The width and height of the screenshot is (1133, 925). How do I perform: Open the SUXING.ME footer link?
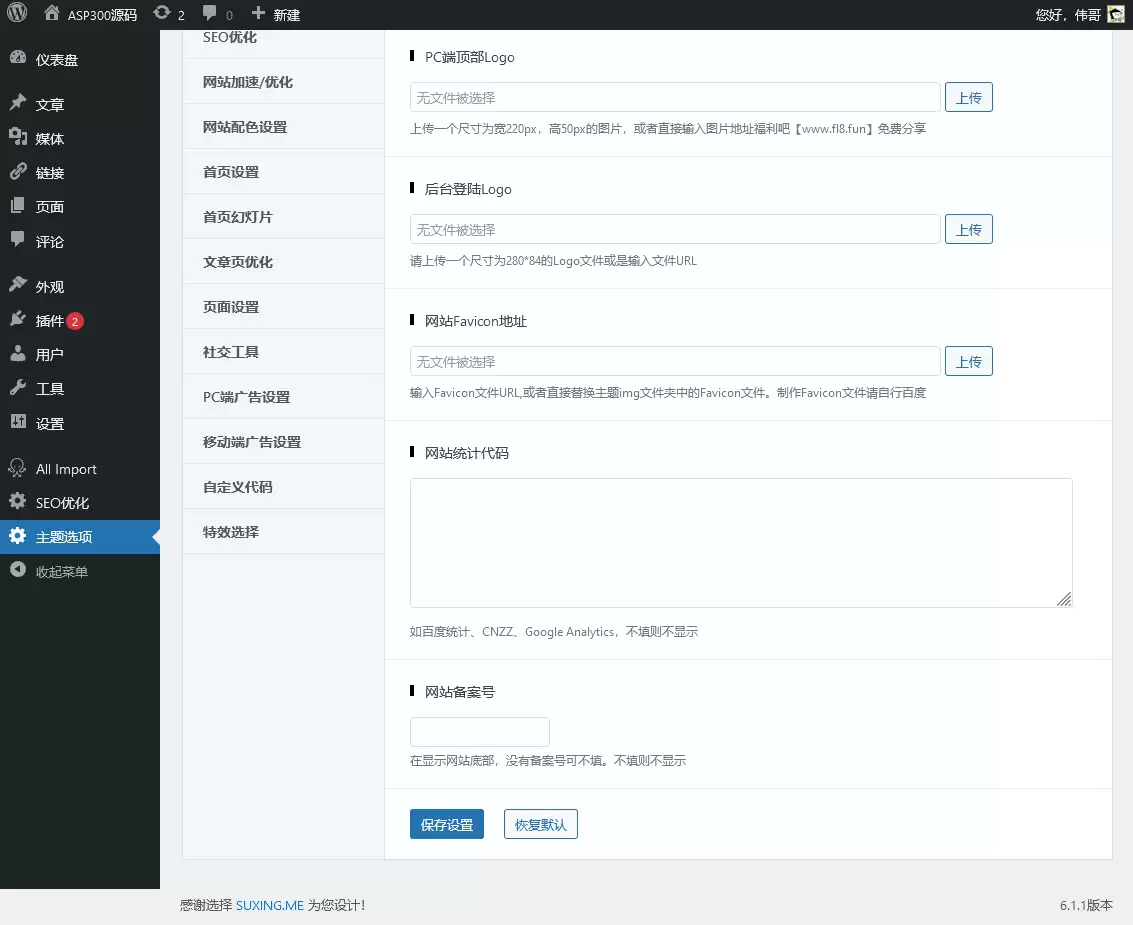point(270,905)
